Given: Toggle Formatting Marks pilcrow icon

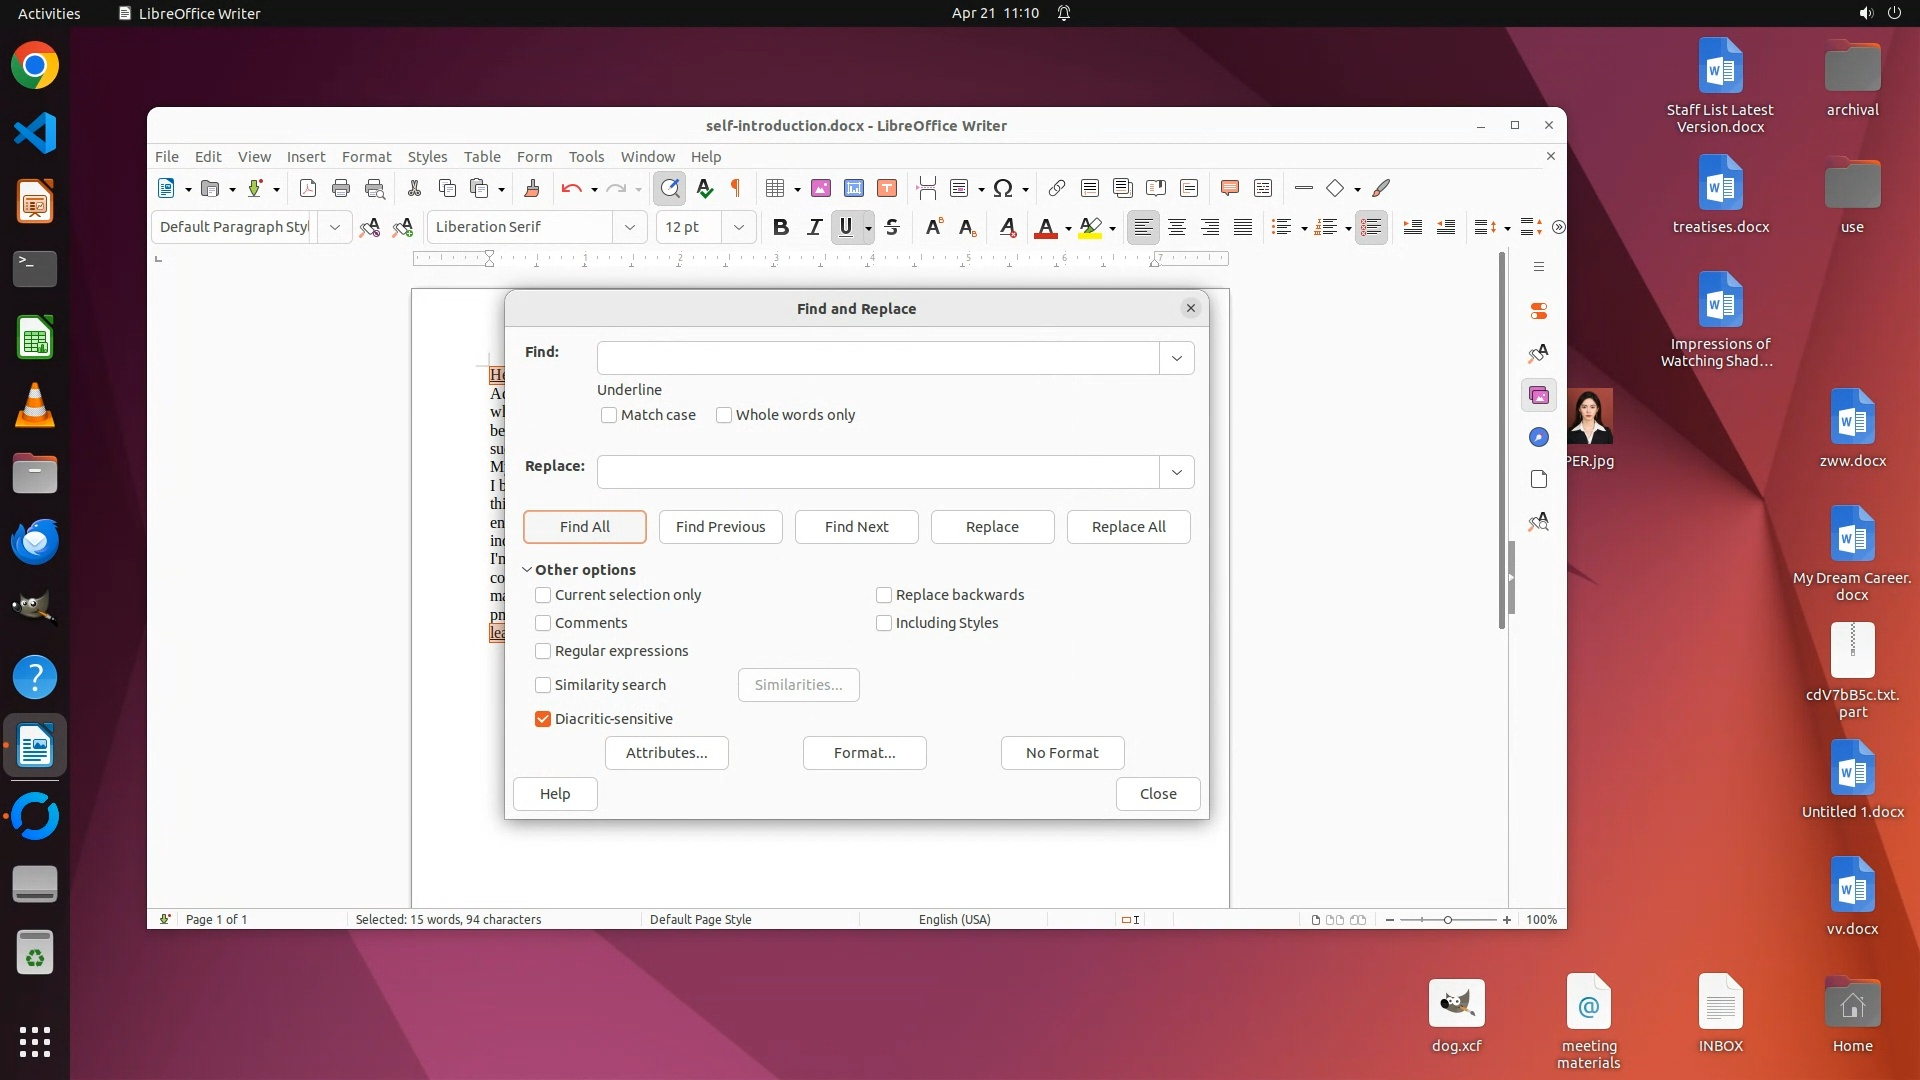Looking at the screenshot, I should click(736, 188).
